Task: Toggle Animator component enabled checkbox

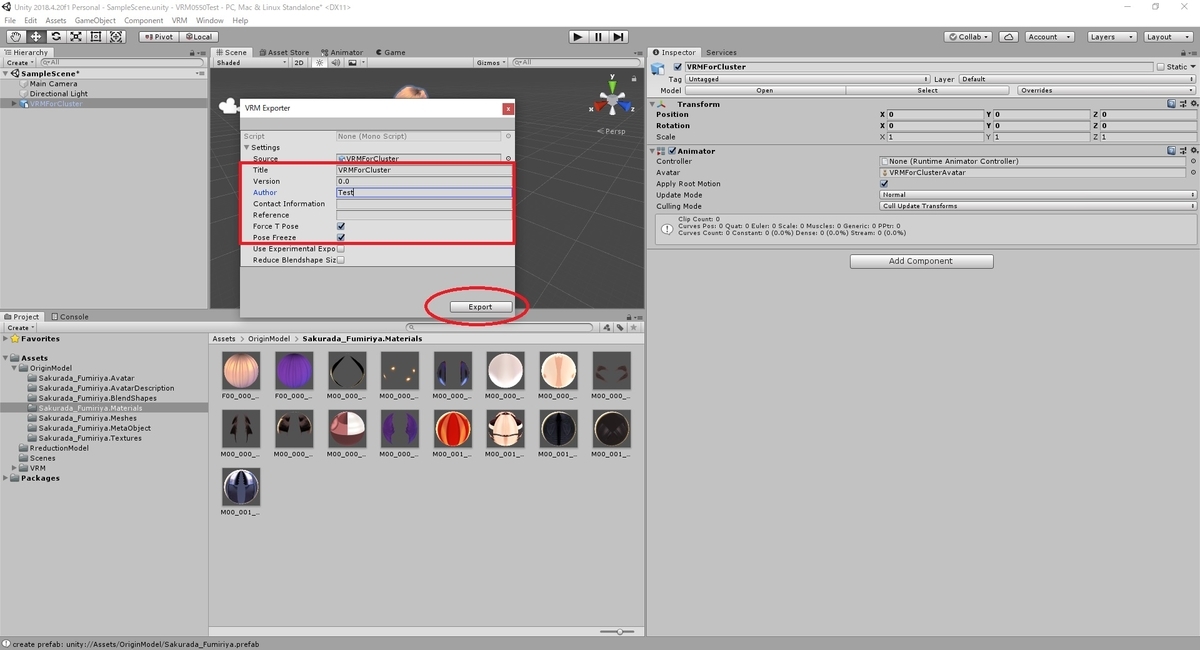Action: (x=673, y=151)
